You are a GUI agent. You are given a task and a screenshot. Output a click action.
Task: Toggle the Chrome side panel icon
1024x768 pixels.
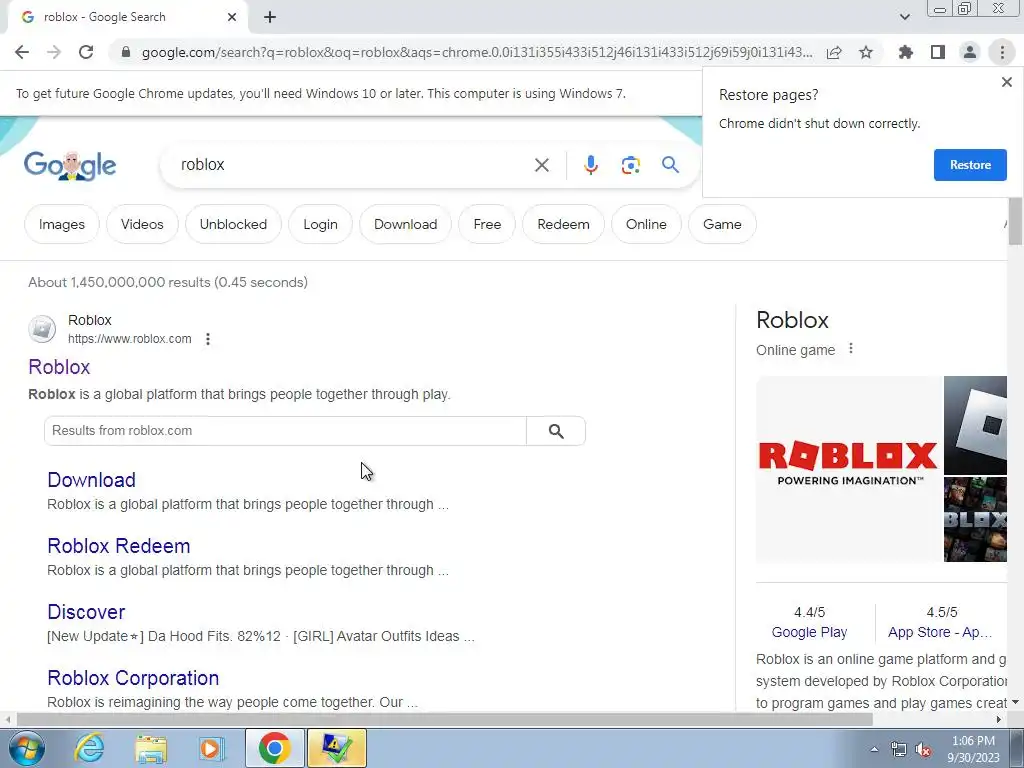click(x=938, y=52)
